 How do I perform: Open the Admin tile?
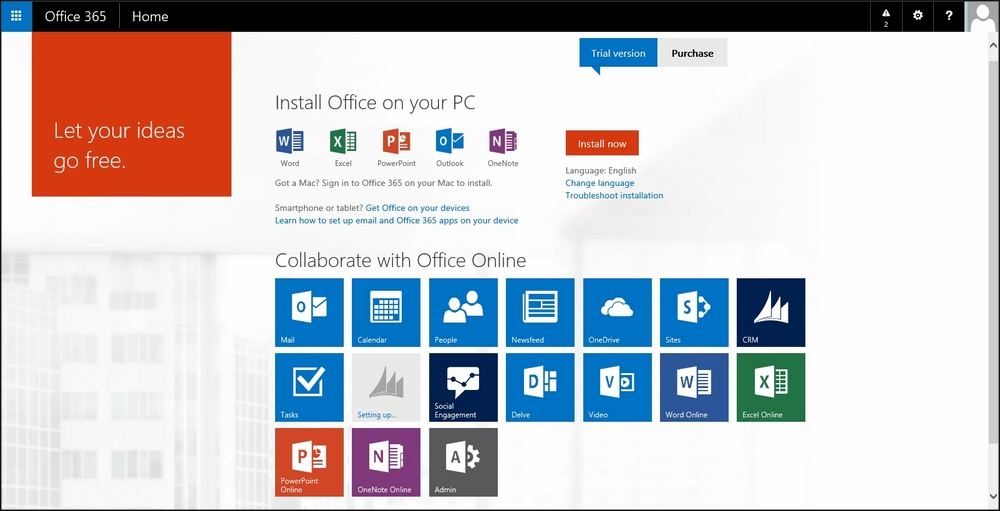click(463, 462)
